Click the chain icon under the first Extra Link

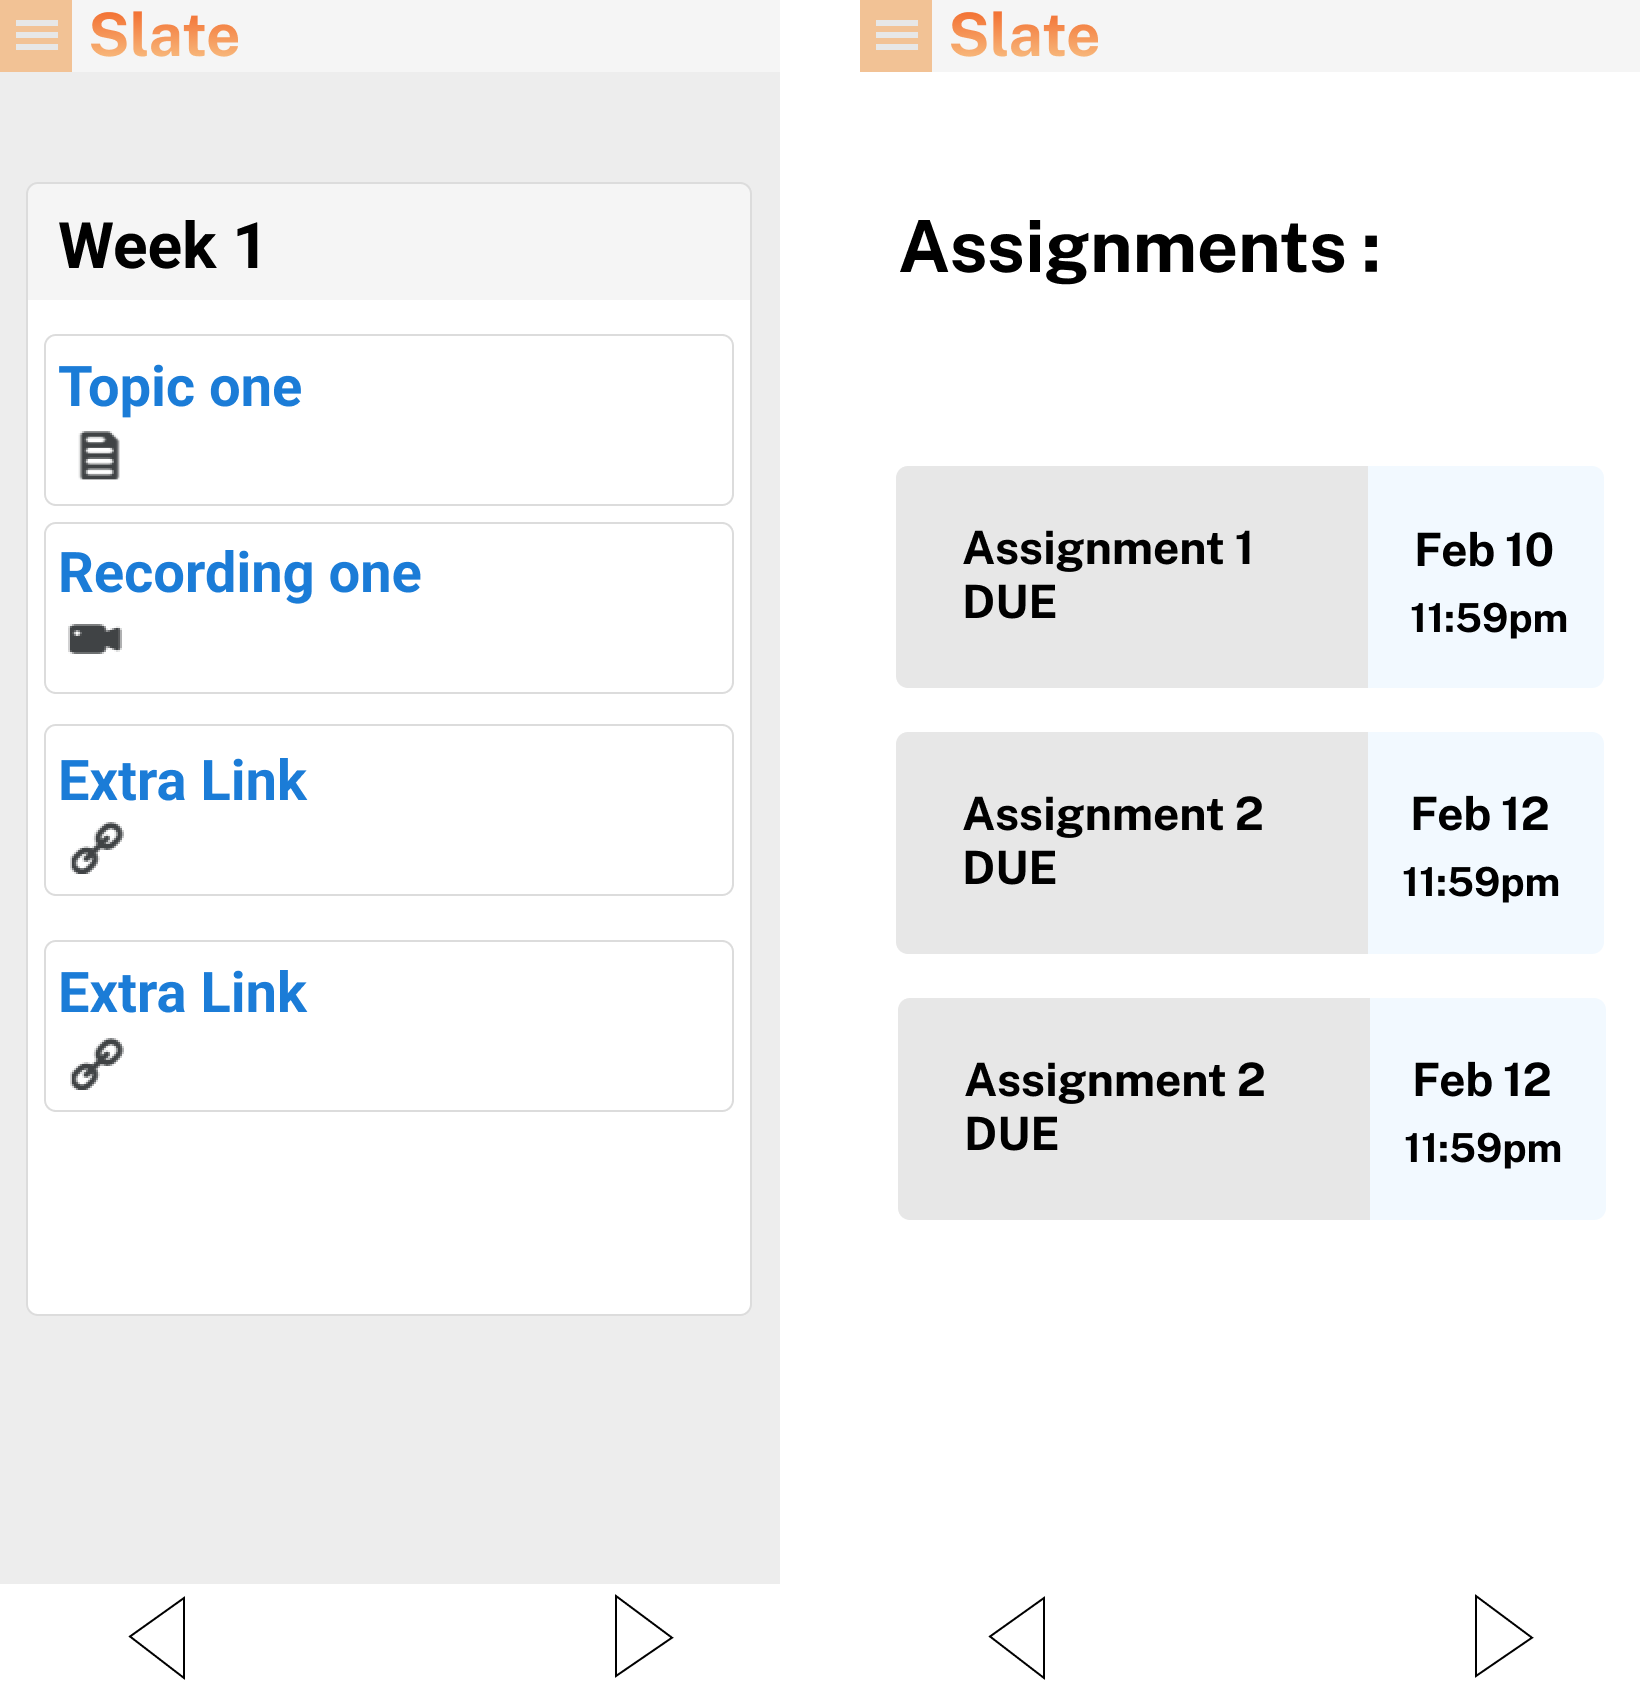(x=97, y=849)
